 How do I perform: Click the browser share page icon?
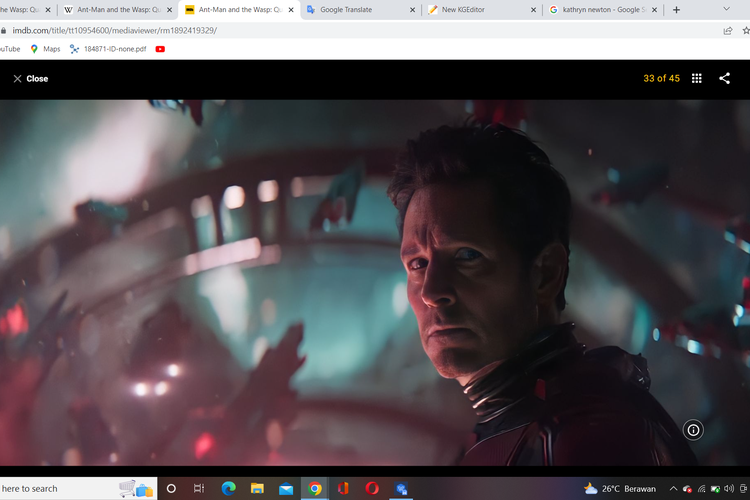point(727,30)
